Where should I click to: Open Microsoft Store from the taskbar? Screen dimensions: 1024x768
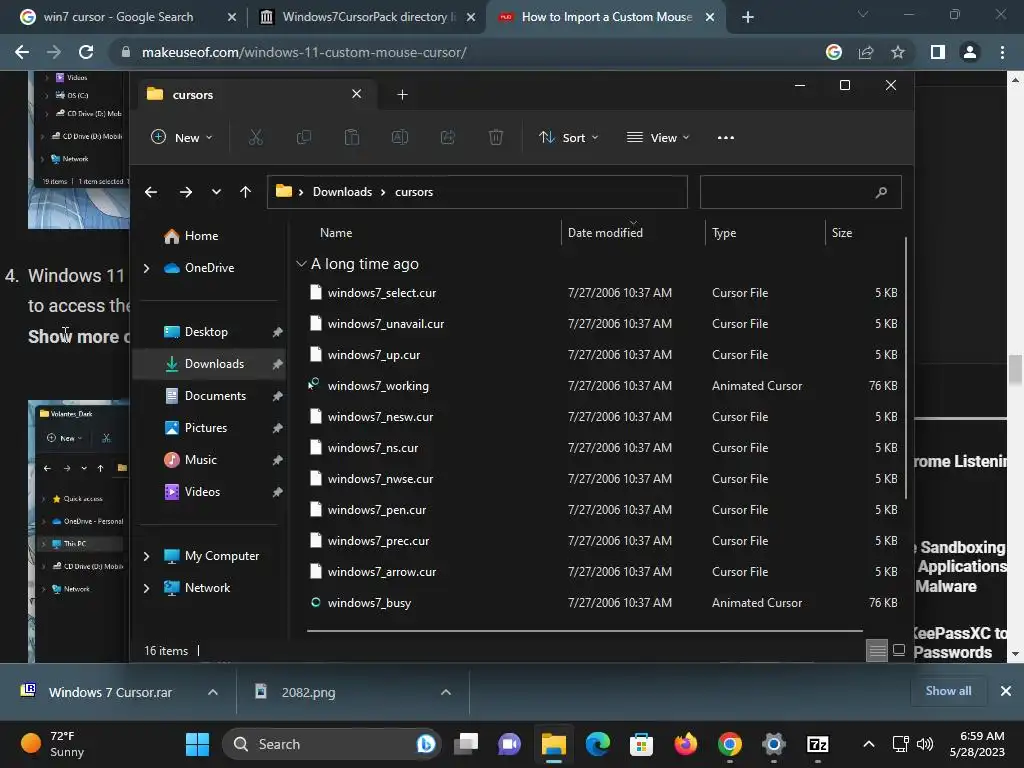[x=641, y=744]
